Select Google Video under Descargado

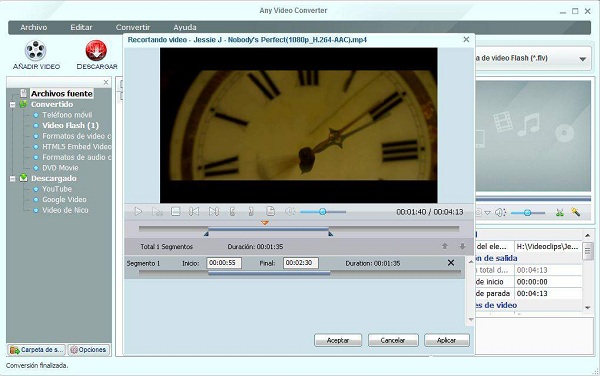[64, 200]
